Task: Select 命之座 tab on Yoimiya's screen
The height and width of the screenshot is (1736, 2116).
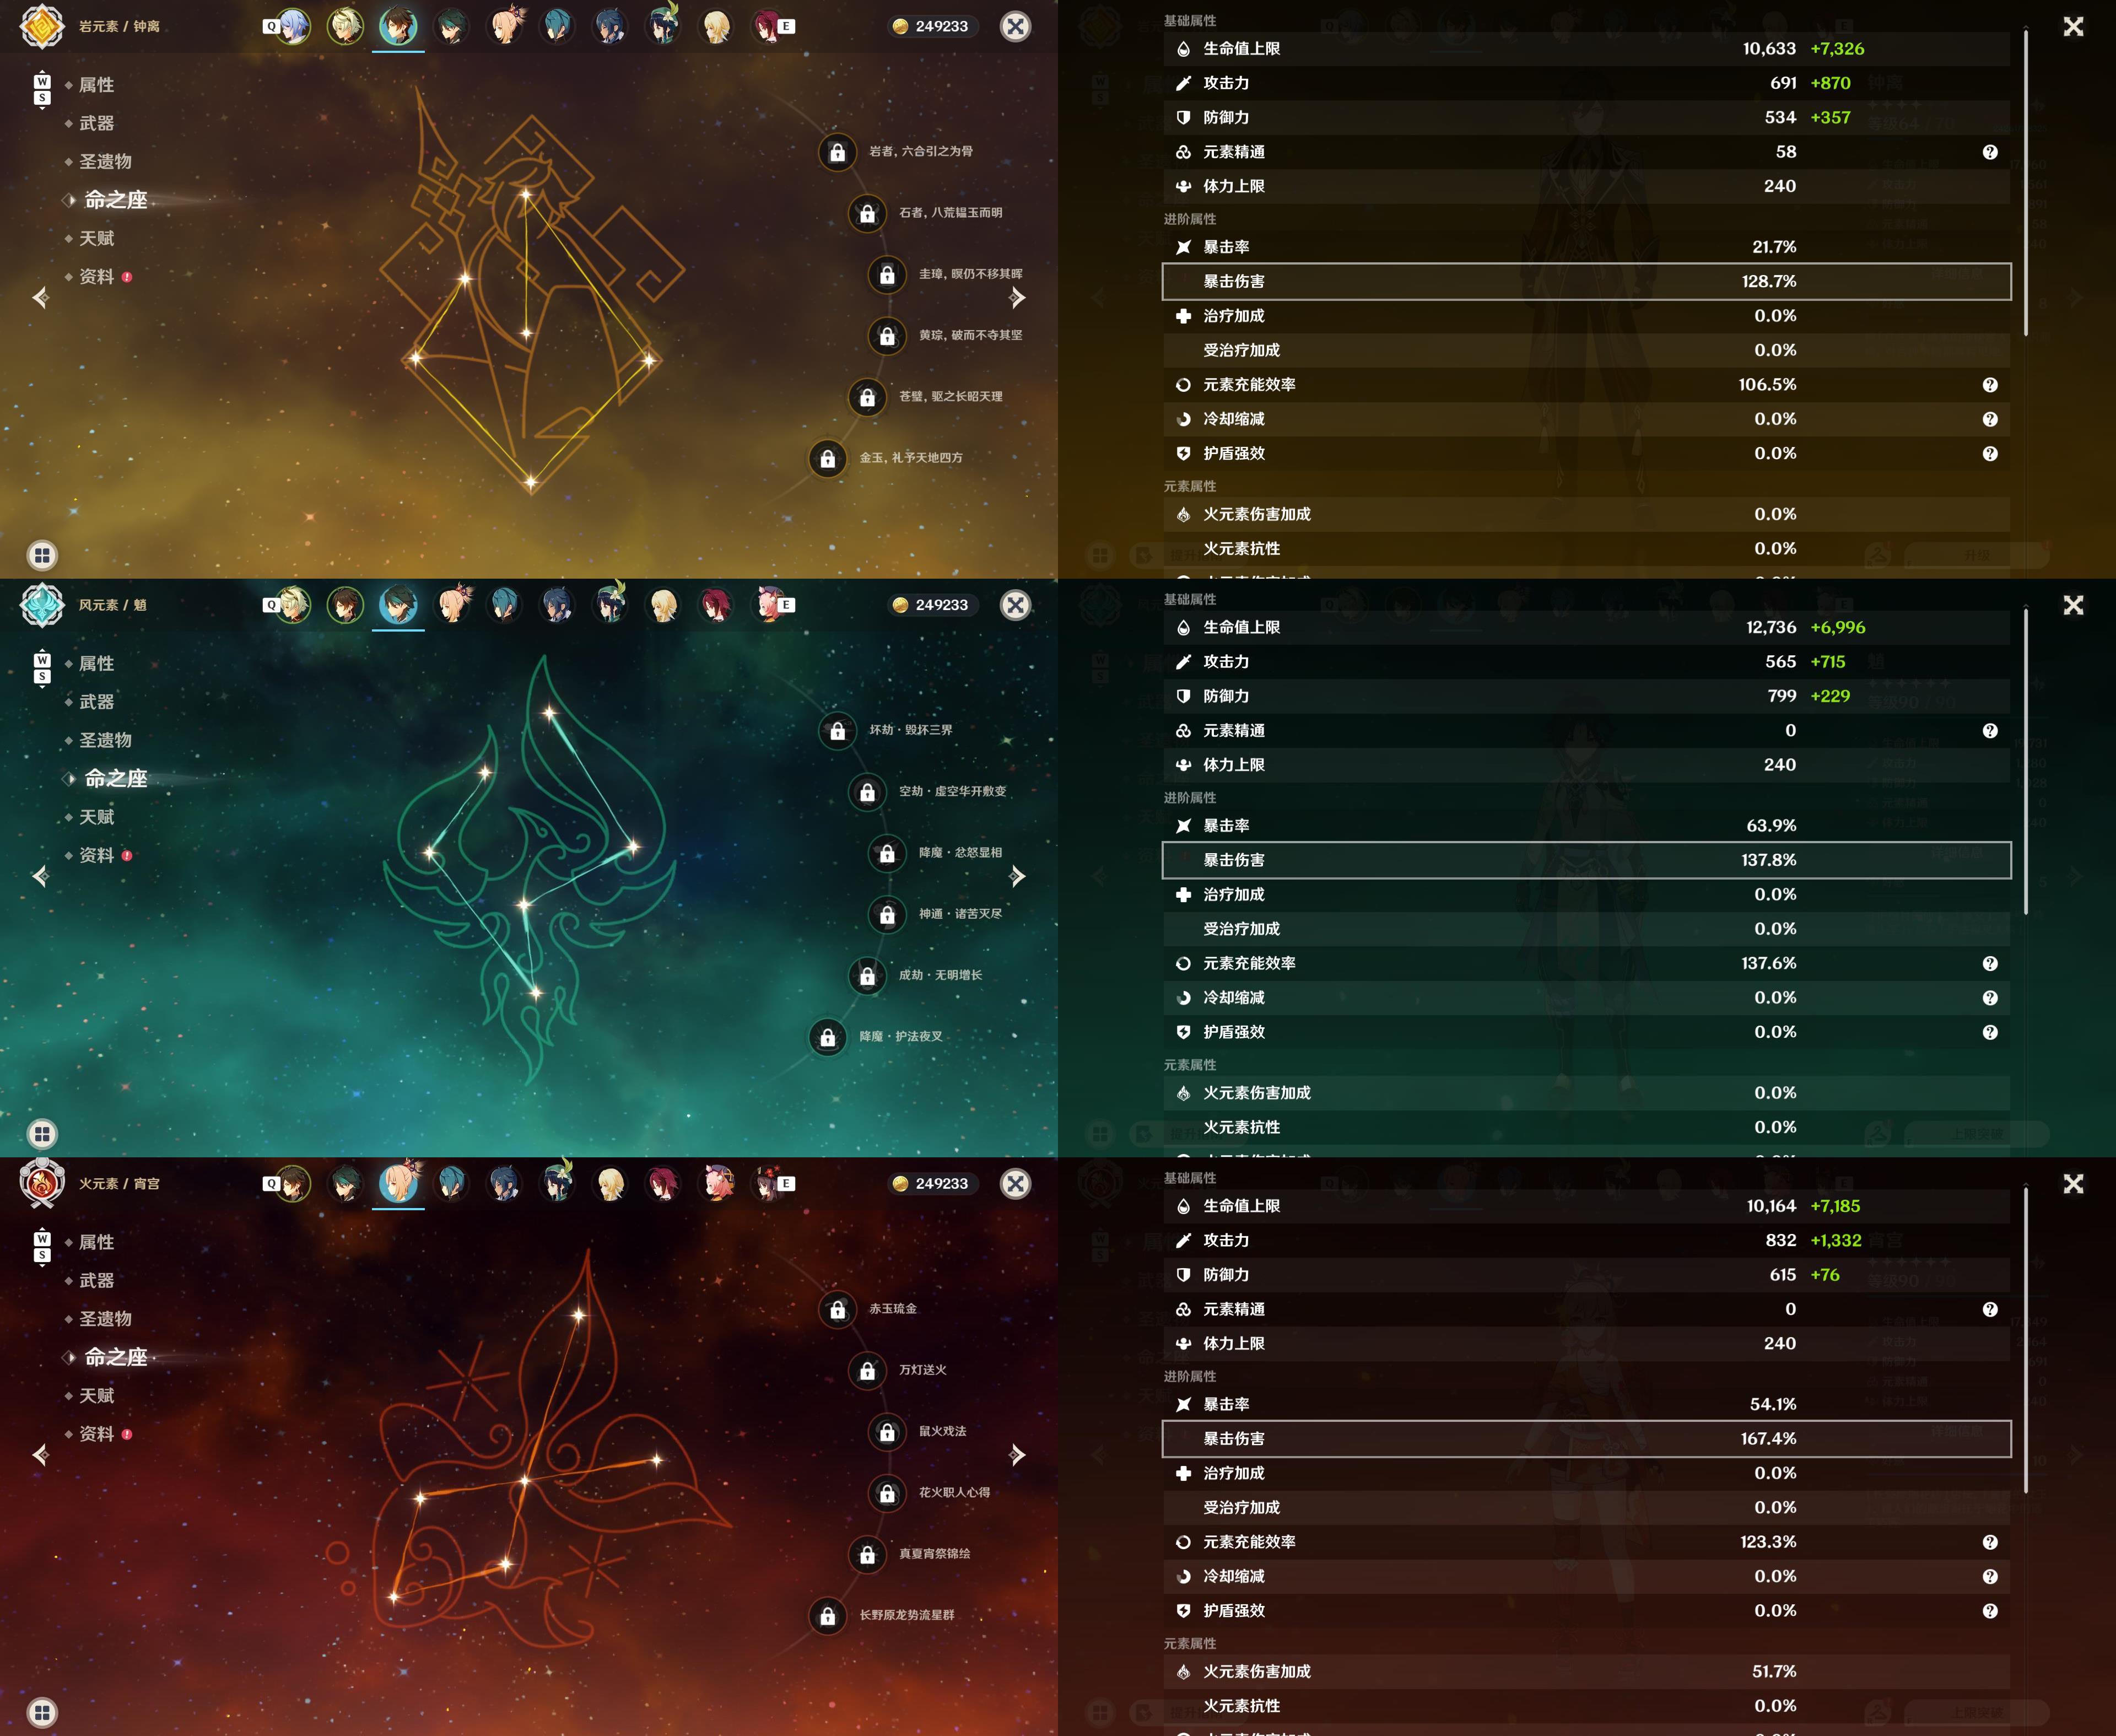Action: tap(116, 1357)
